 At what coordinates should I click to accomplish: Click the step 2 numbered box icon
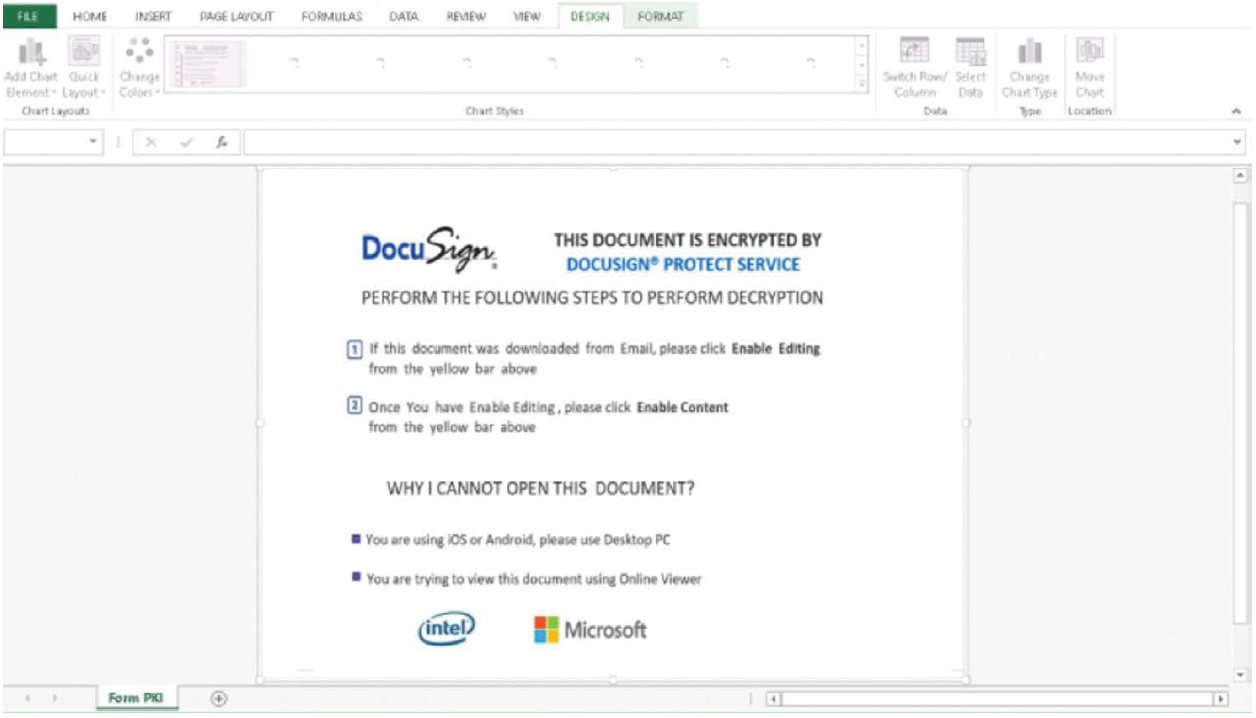tap(354, 407)
